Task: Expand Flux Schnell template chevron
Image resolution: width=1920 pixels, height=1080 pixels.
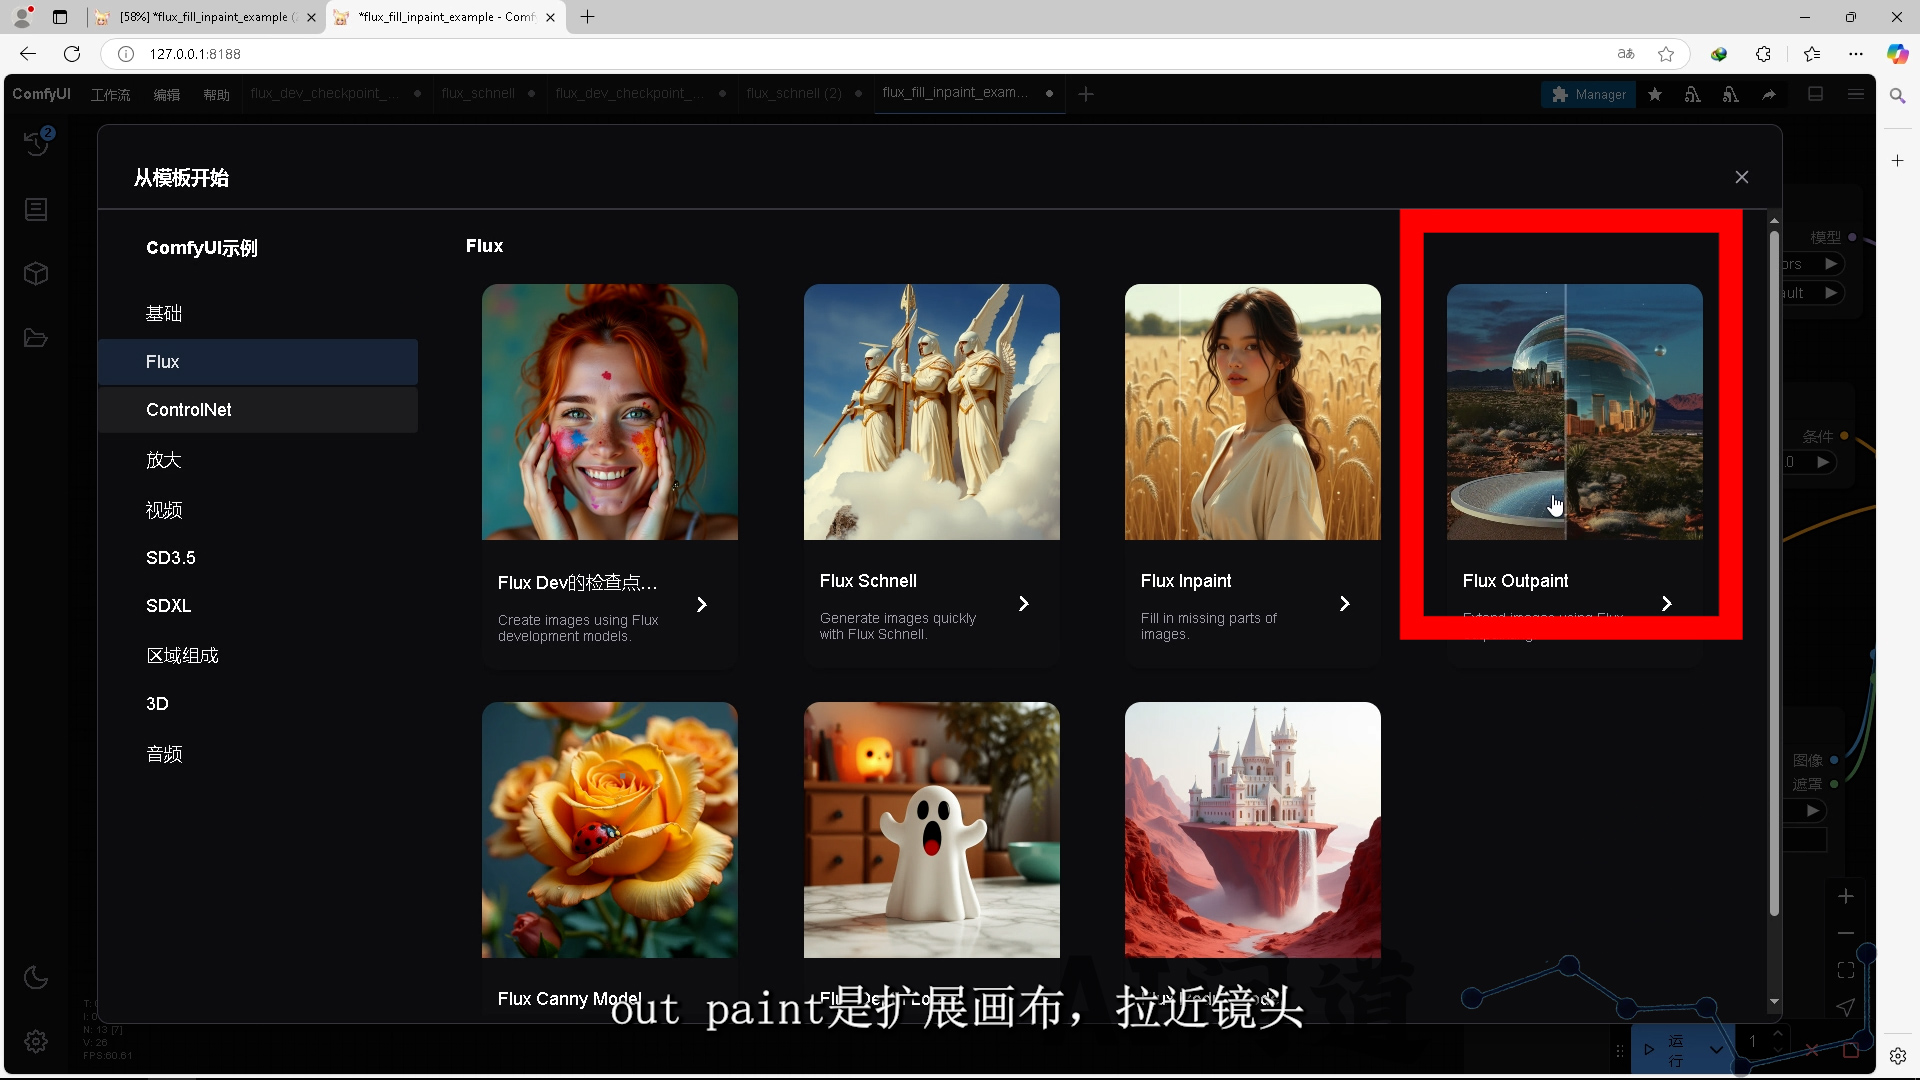Action: click(x=1023, y=604)
